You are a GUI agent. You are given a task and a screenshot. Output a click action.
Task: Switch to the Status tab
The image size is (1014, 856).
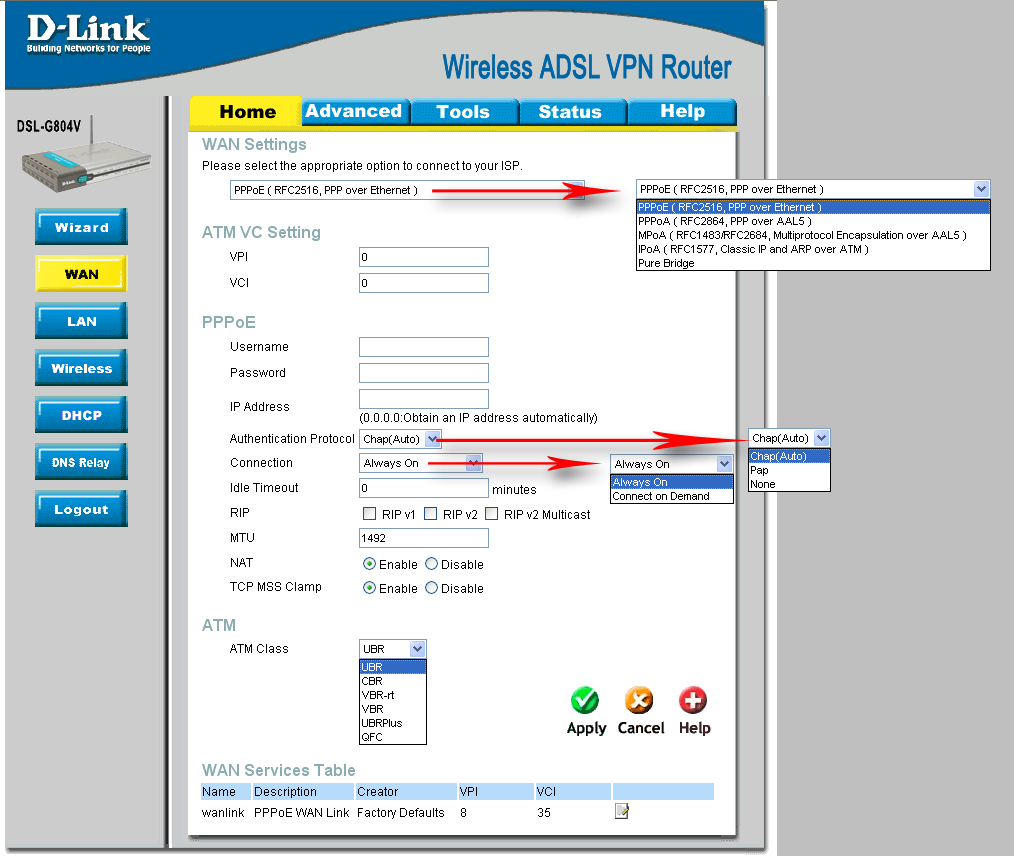click(572, 111)
